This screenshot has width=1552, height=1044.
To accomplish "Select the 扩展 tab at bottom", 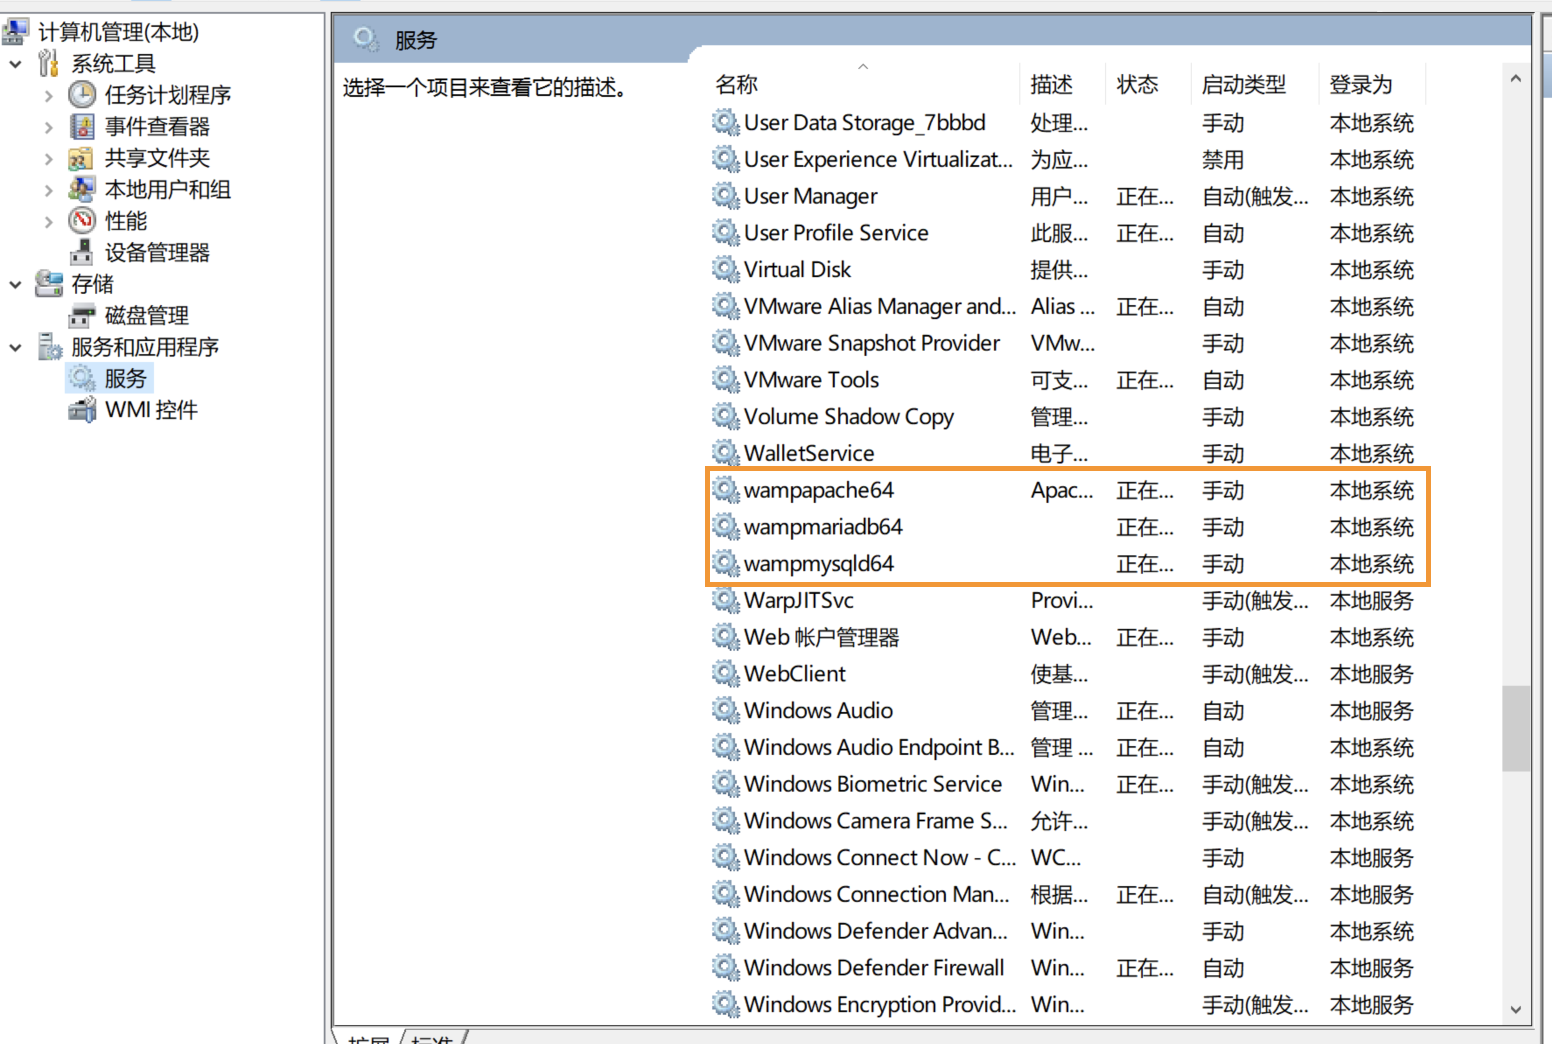I will [x=367, y=1040].
